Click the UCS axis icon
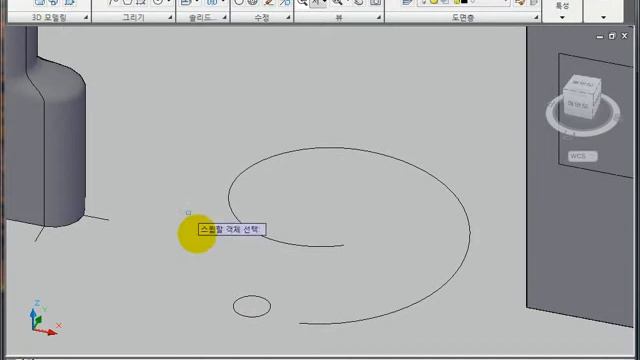This screenshot has width=640, height=360. click(x=43, y=318)
